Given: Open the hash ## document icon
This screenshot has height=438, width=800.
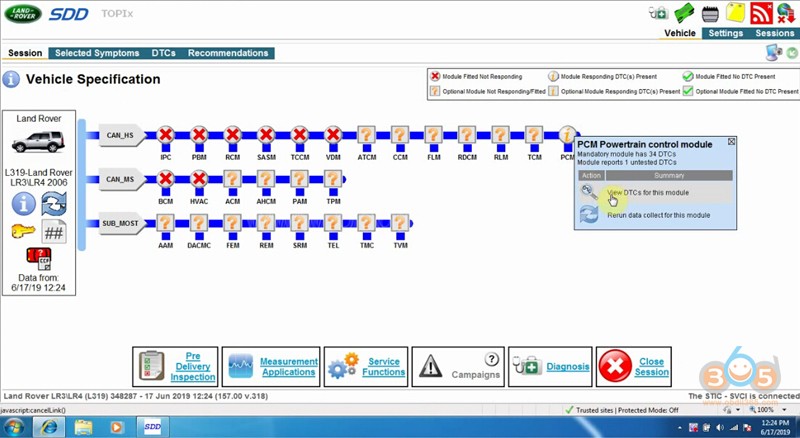Looking at the screenshot, I should coord(54,232).
